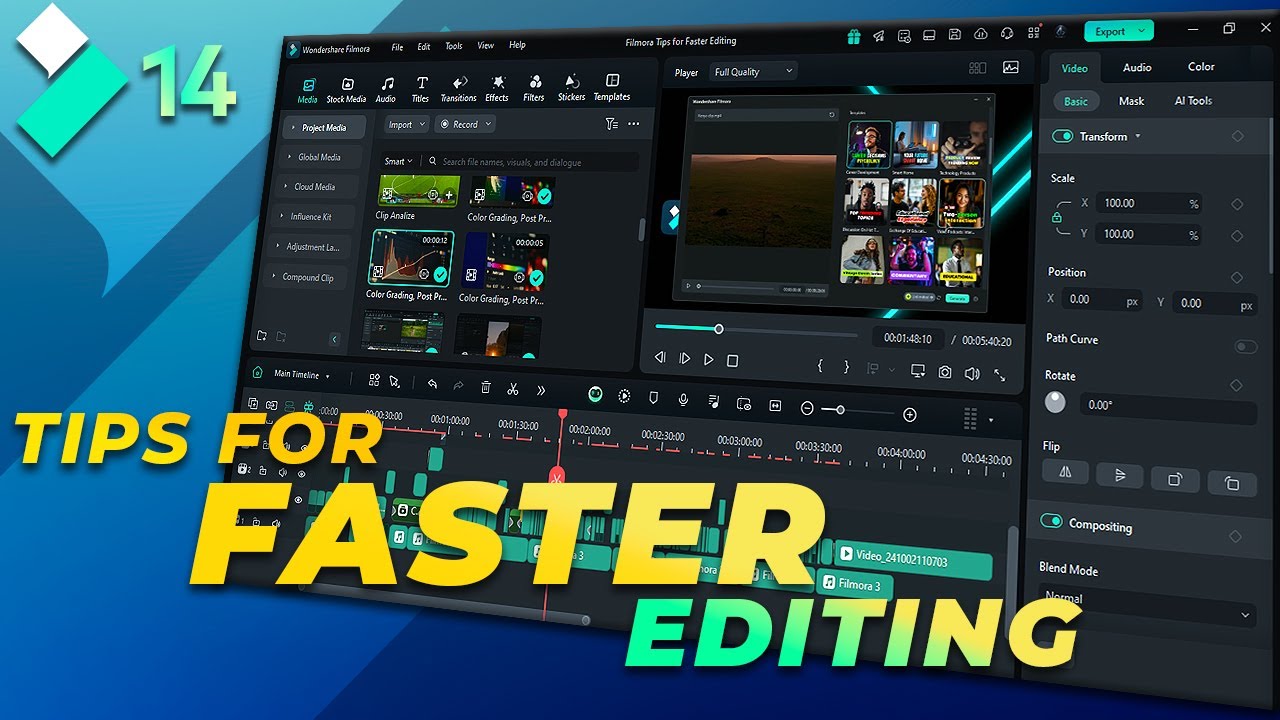Expand more timeline tools double chevron
1280x720 pixels.
(541, 390)
